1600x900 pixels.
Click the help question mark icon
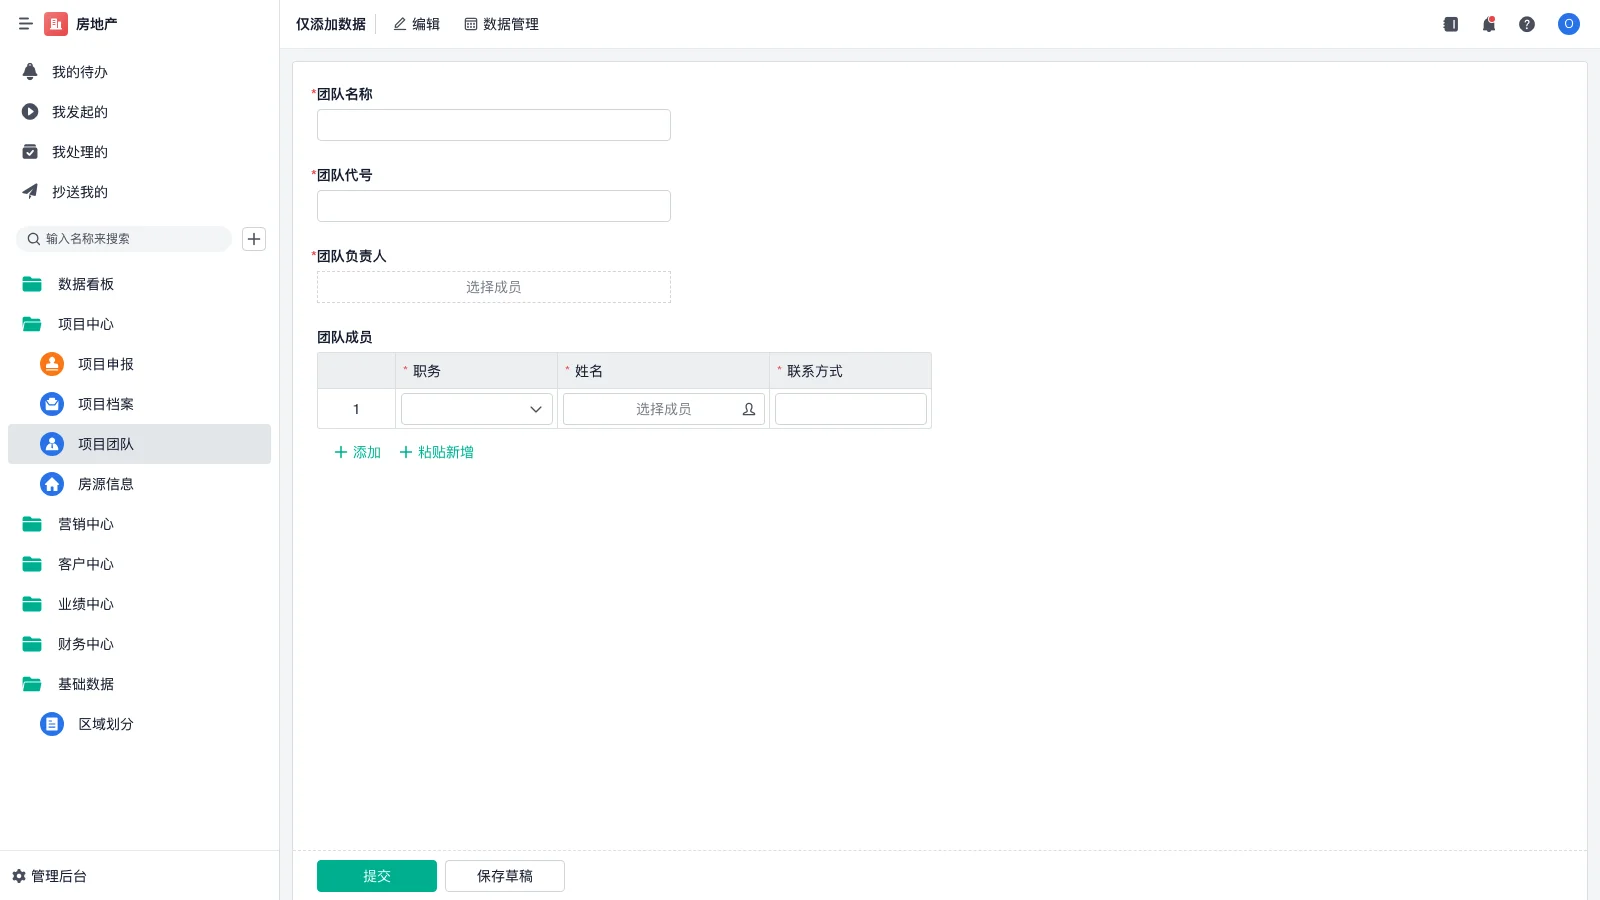coord(1528,24)
